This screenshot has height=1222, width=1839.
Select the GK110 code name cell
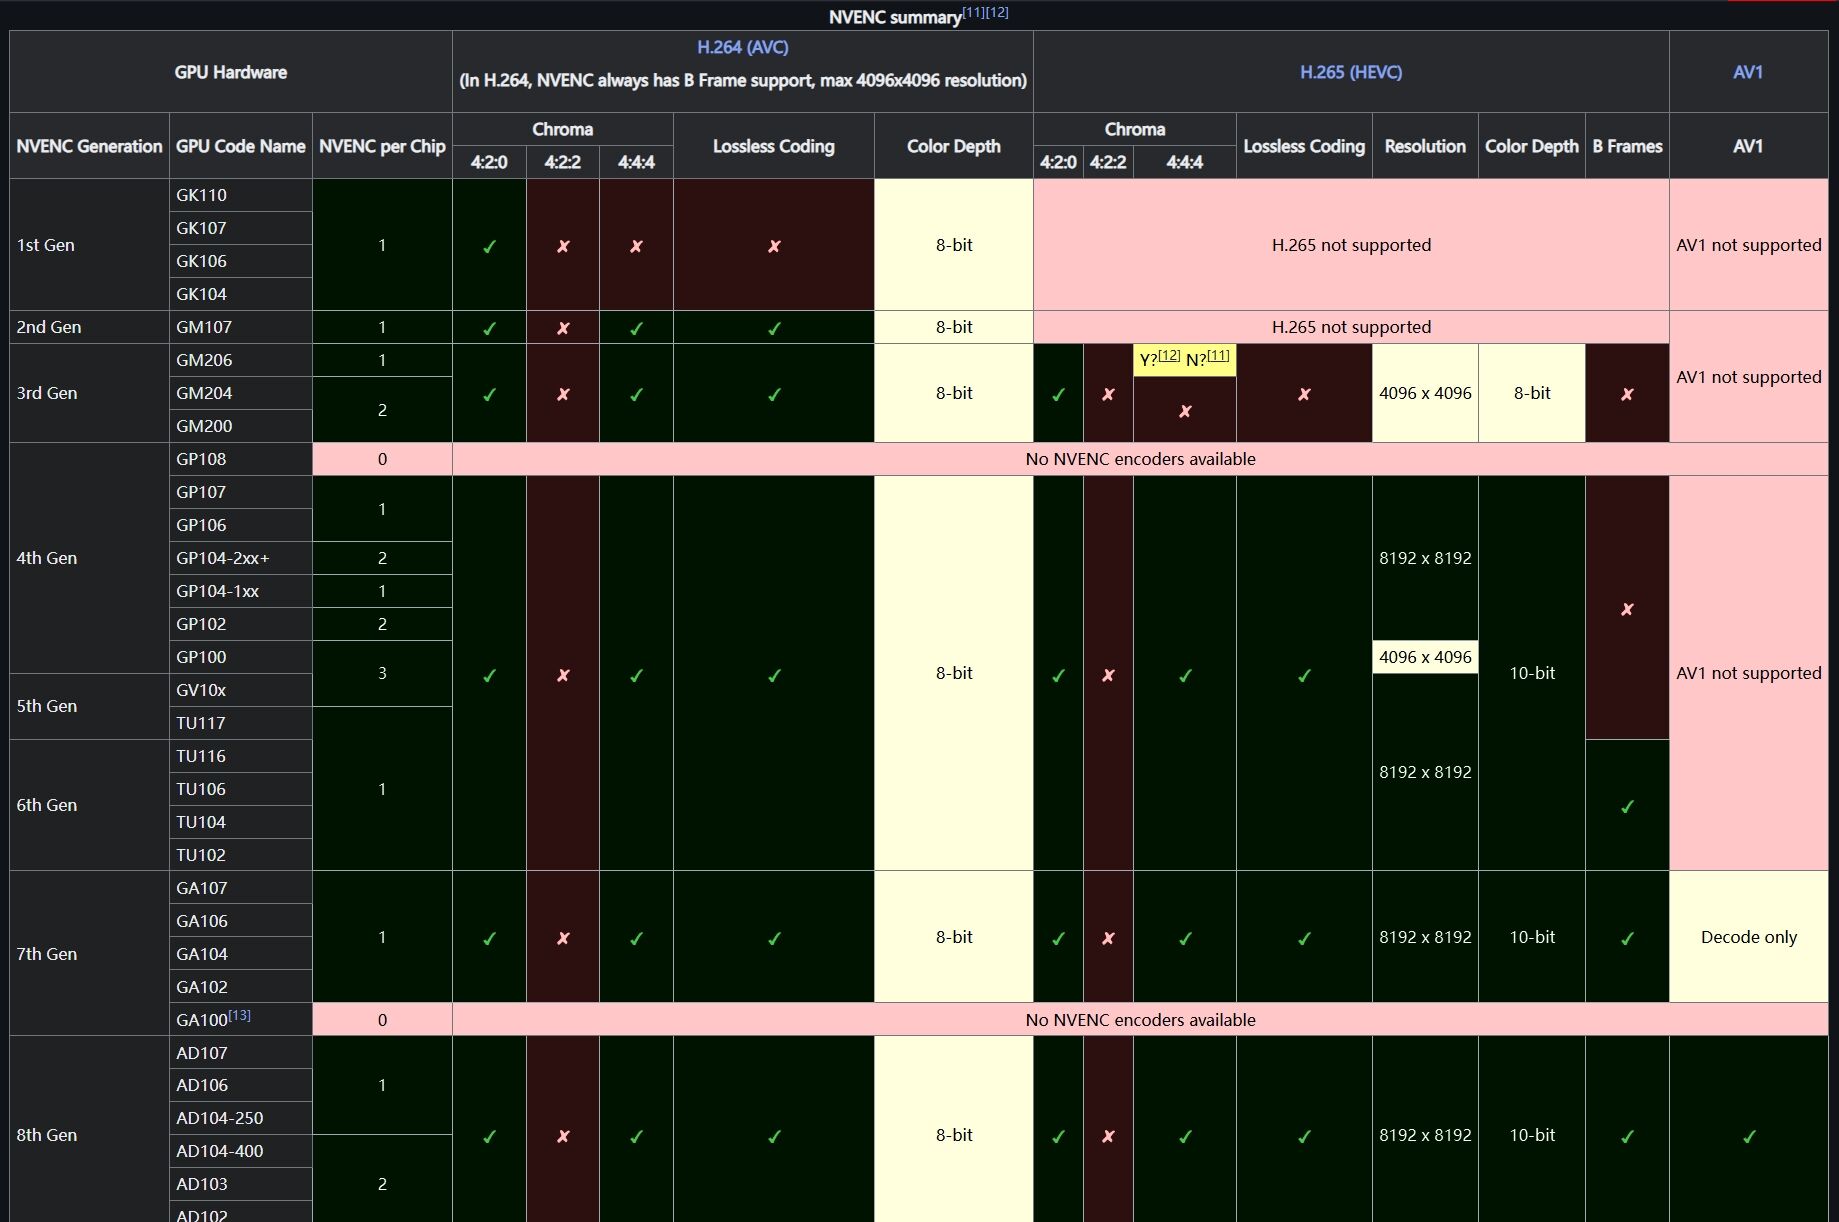coord(240,195)
